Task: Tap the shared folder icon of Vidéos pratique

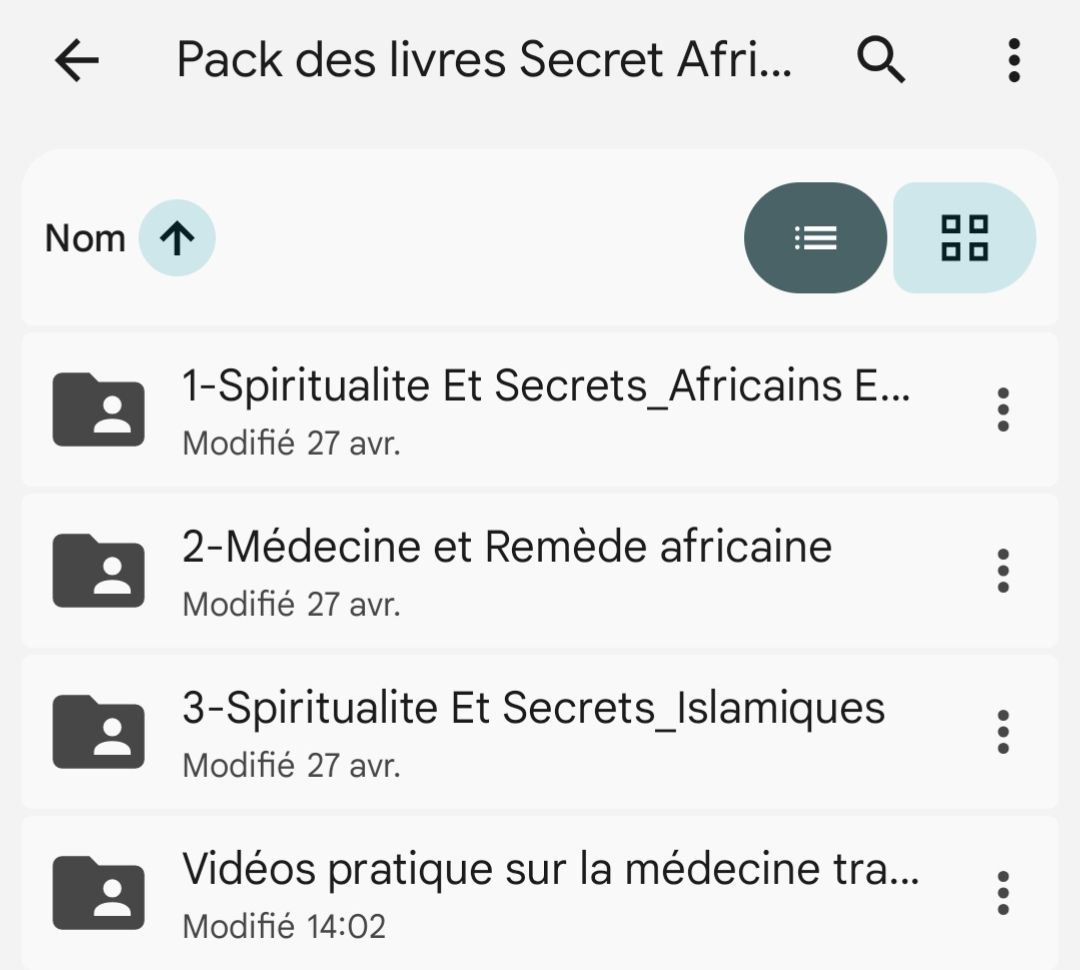Action: tap(98, 894)
